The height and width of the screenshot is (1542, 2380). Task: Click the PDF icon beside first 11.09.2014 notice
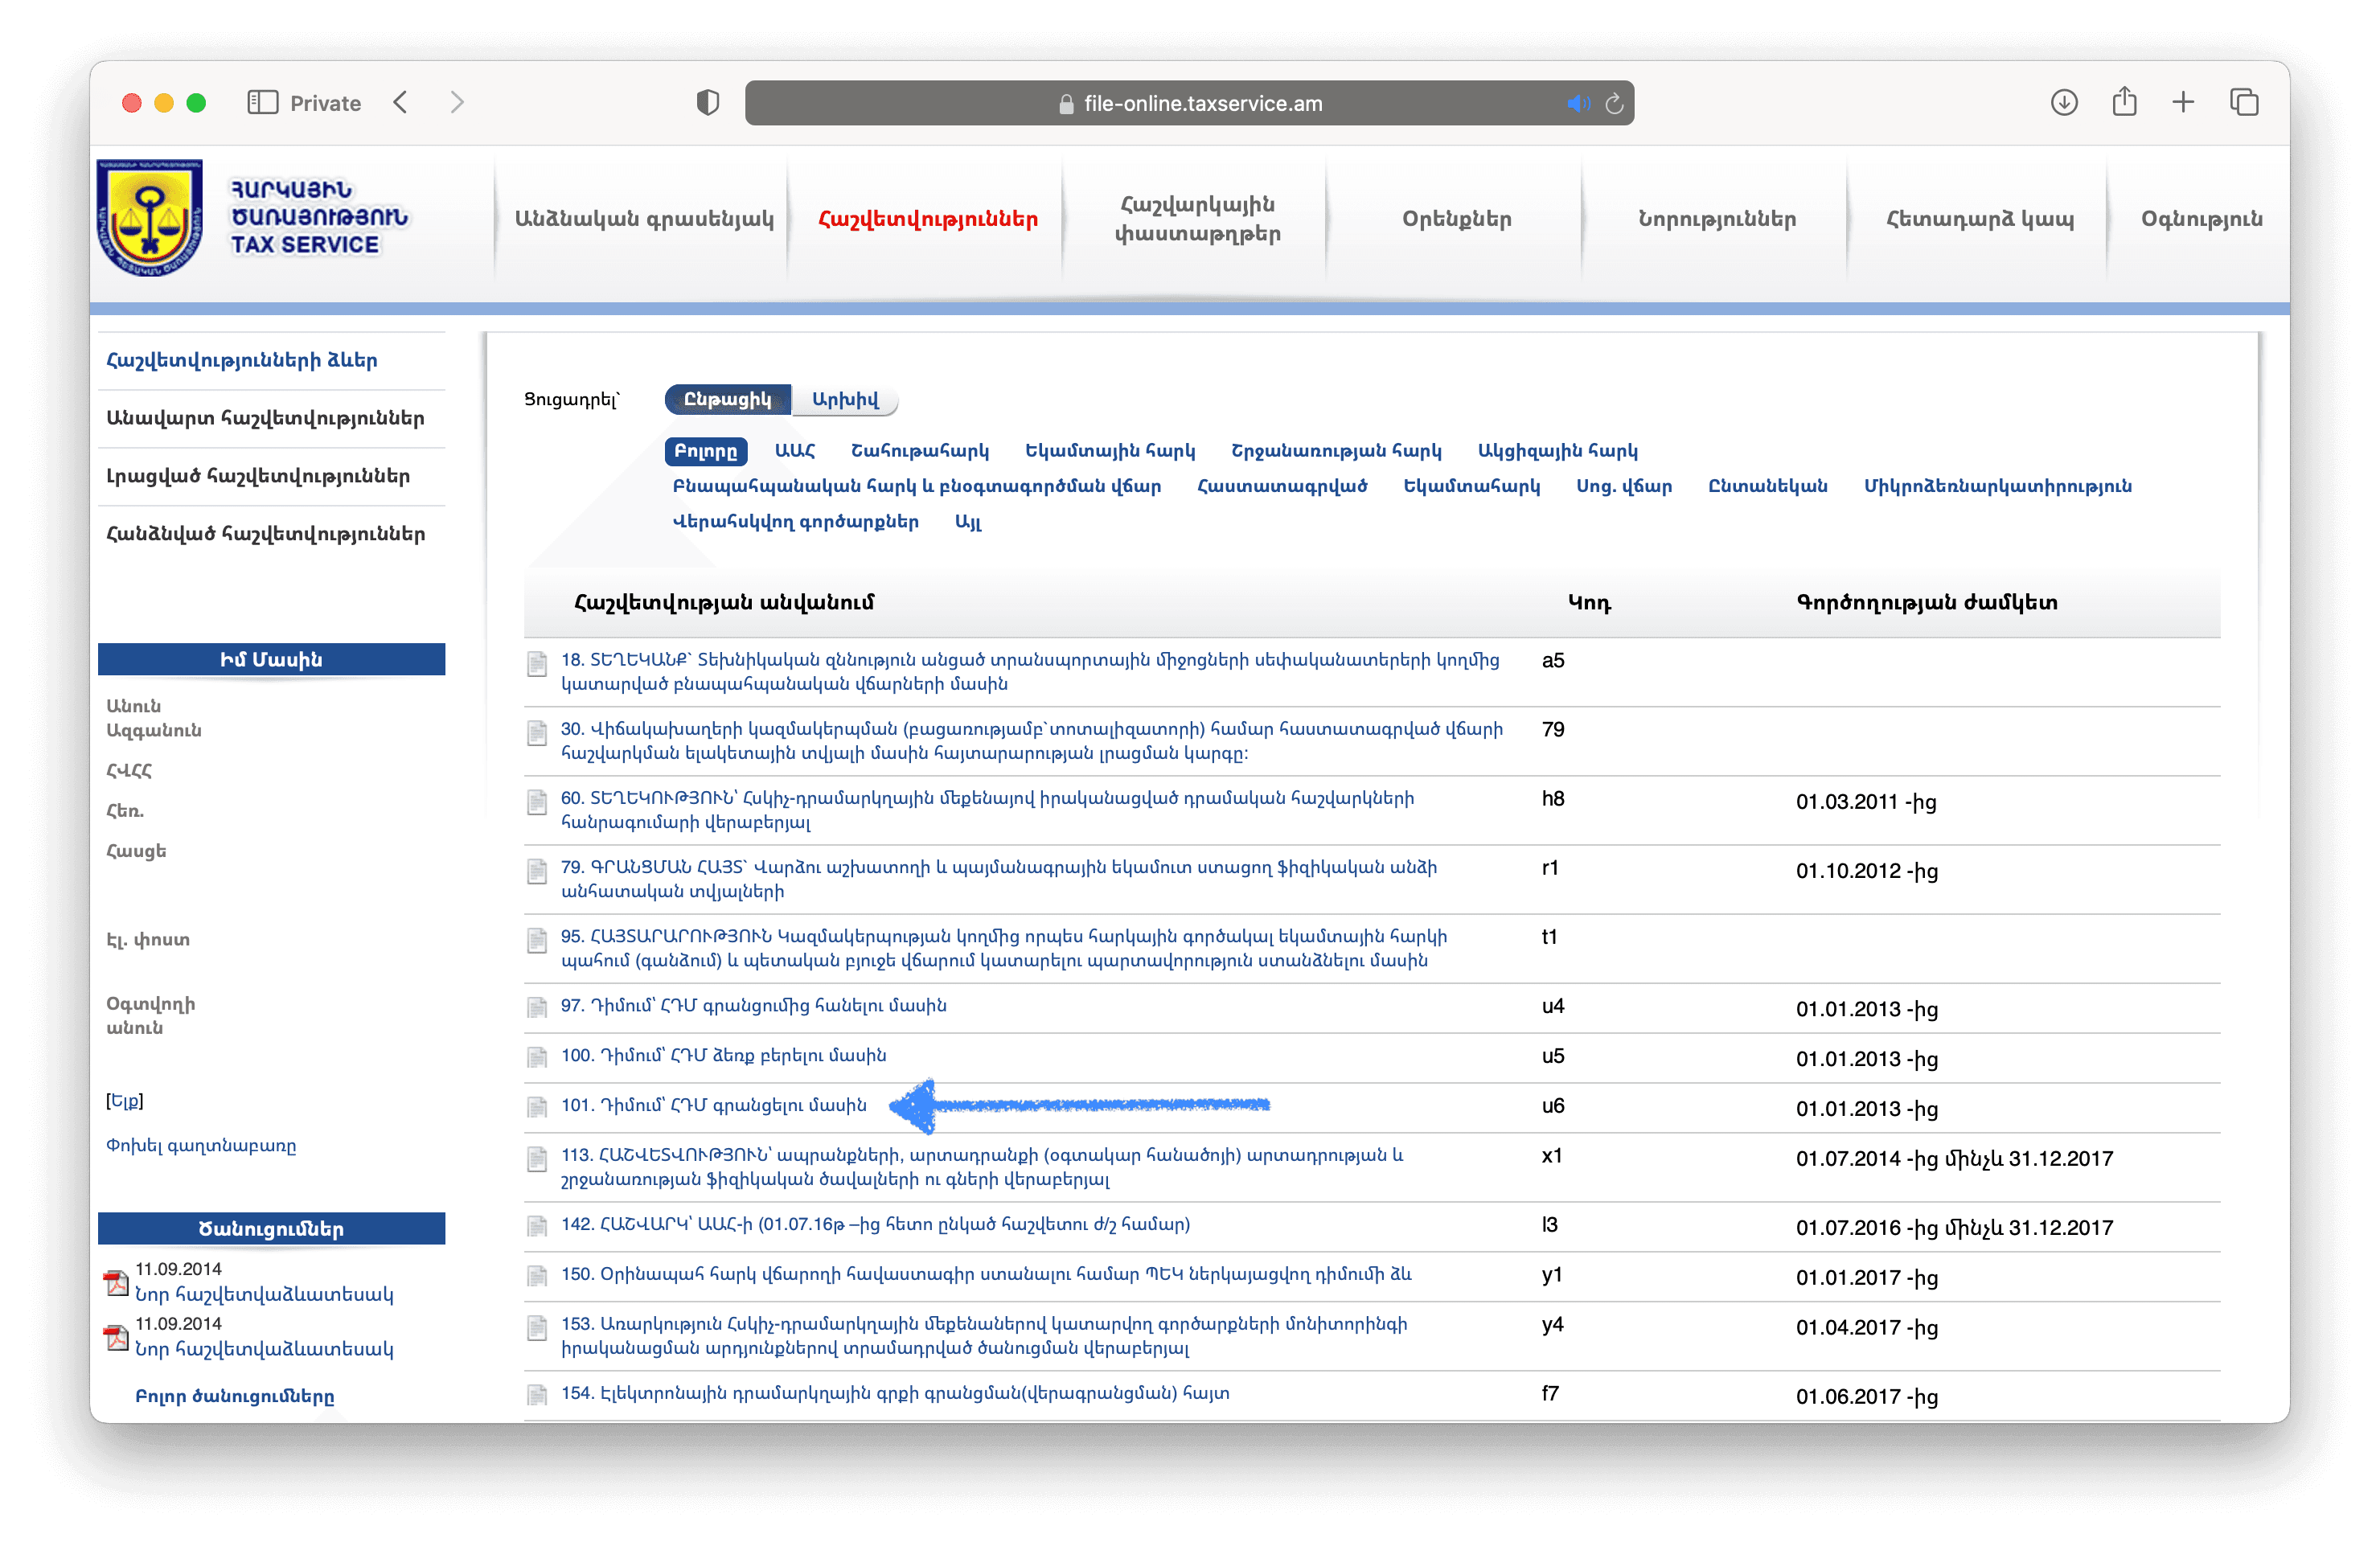(x=117, y=1283)
